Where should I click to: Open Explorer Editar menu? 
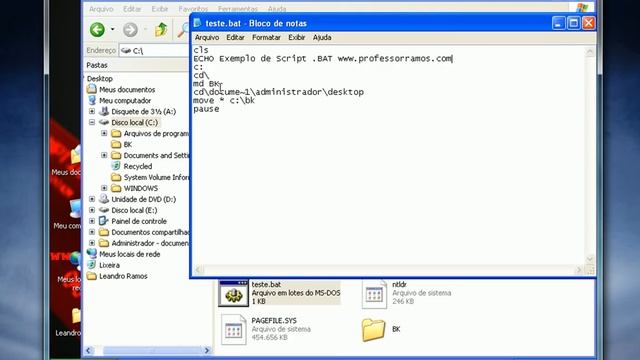pyautogui.click(x=132, y=9)
